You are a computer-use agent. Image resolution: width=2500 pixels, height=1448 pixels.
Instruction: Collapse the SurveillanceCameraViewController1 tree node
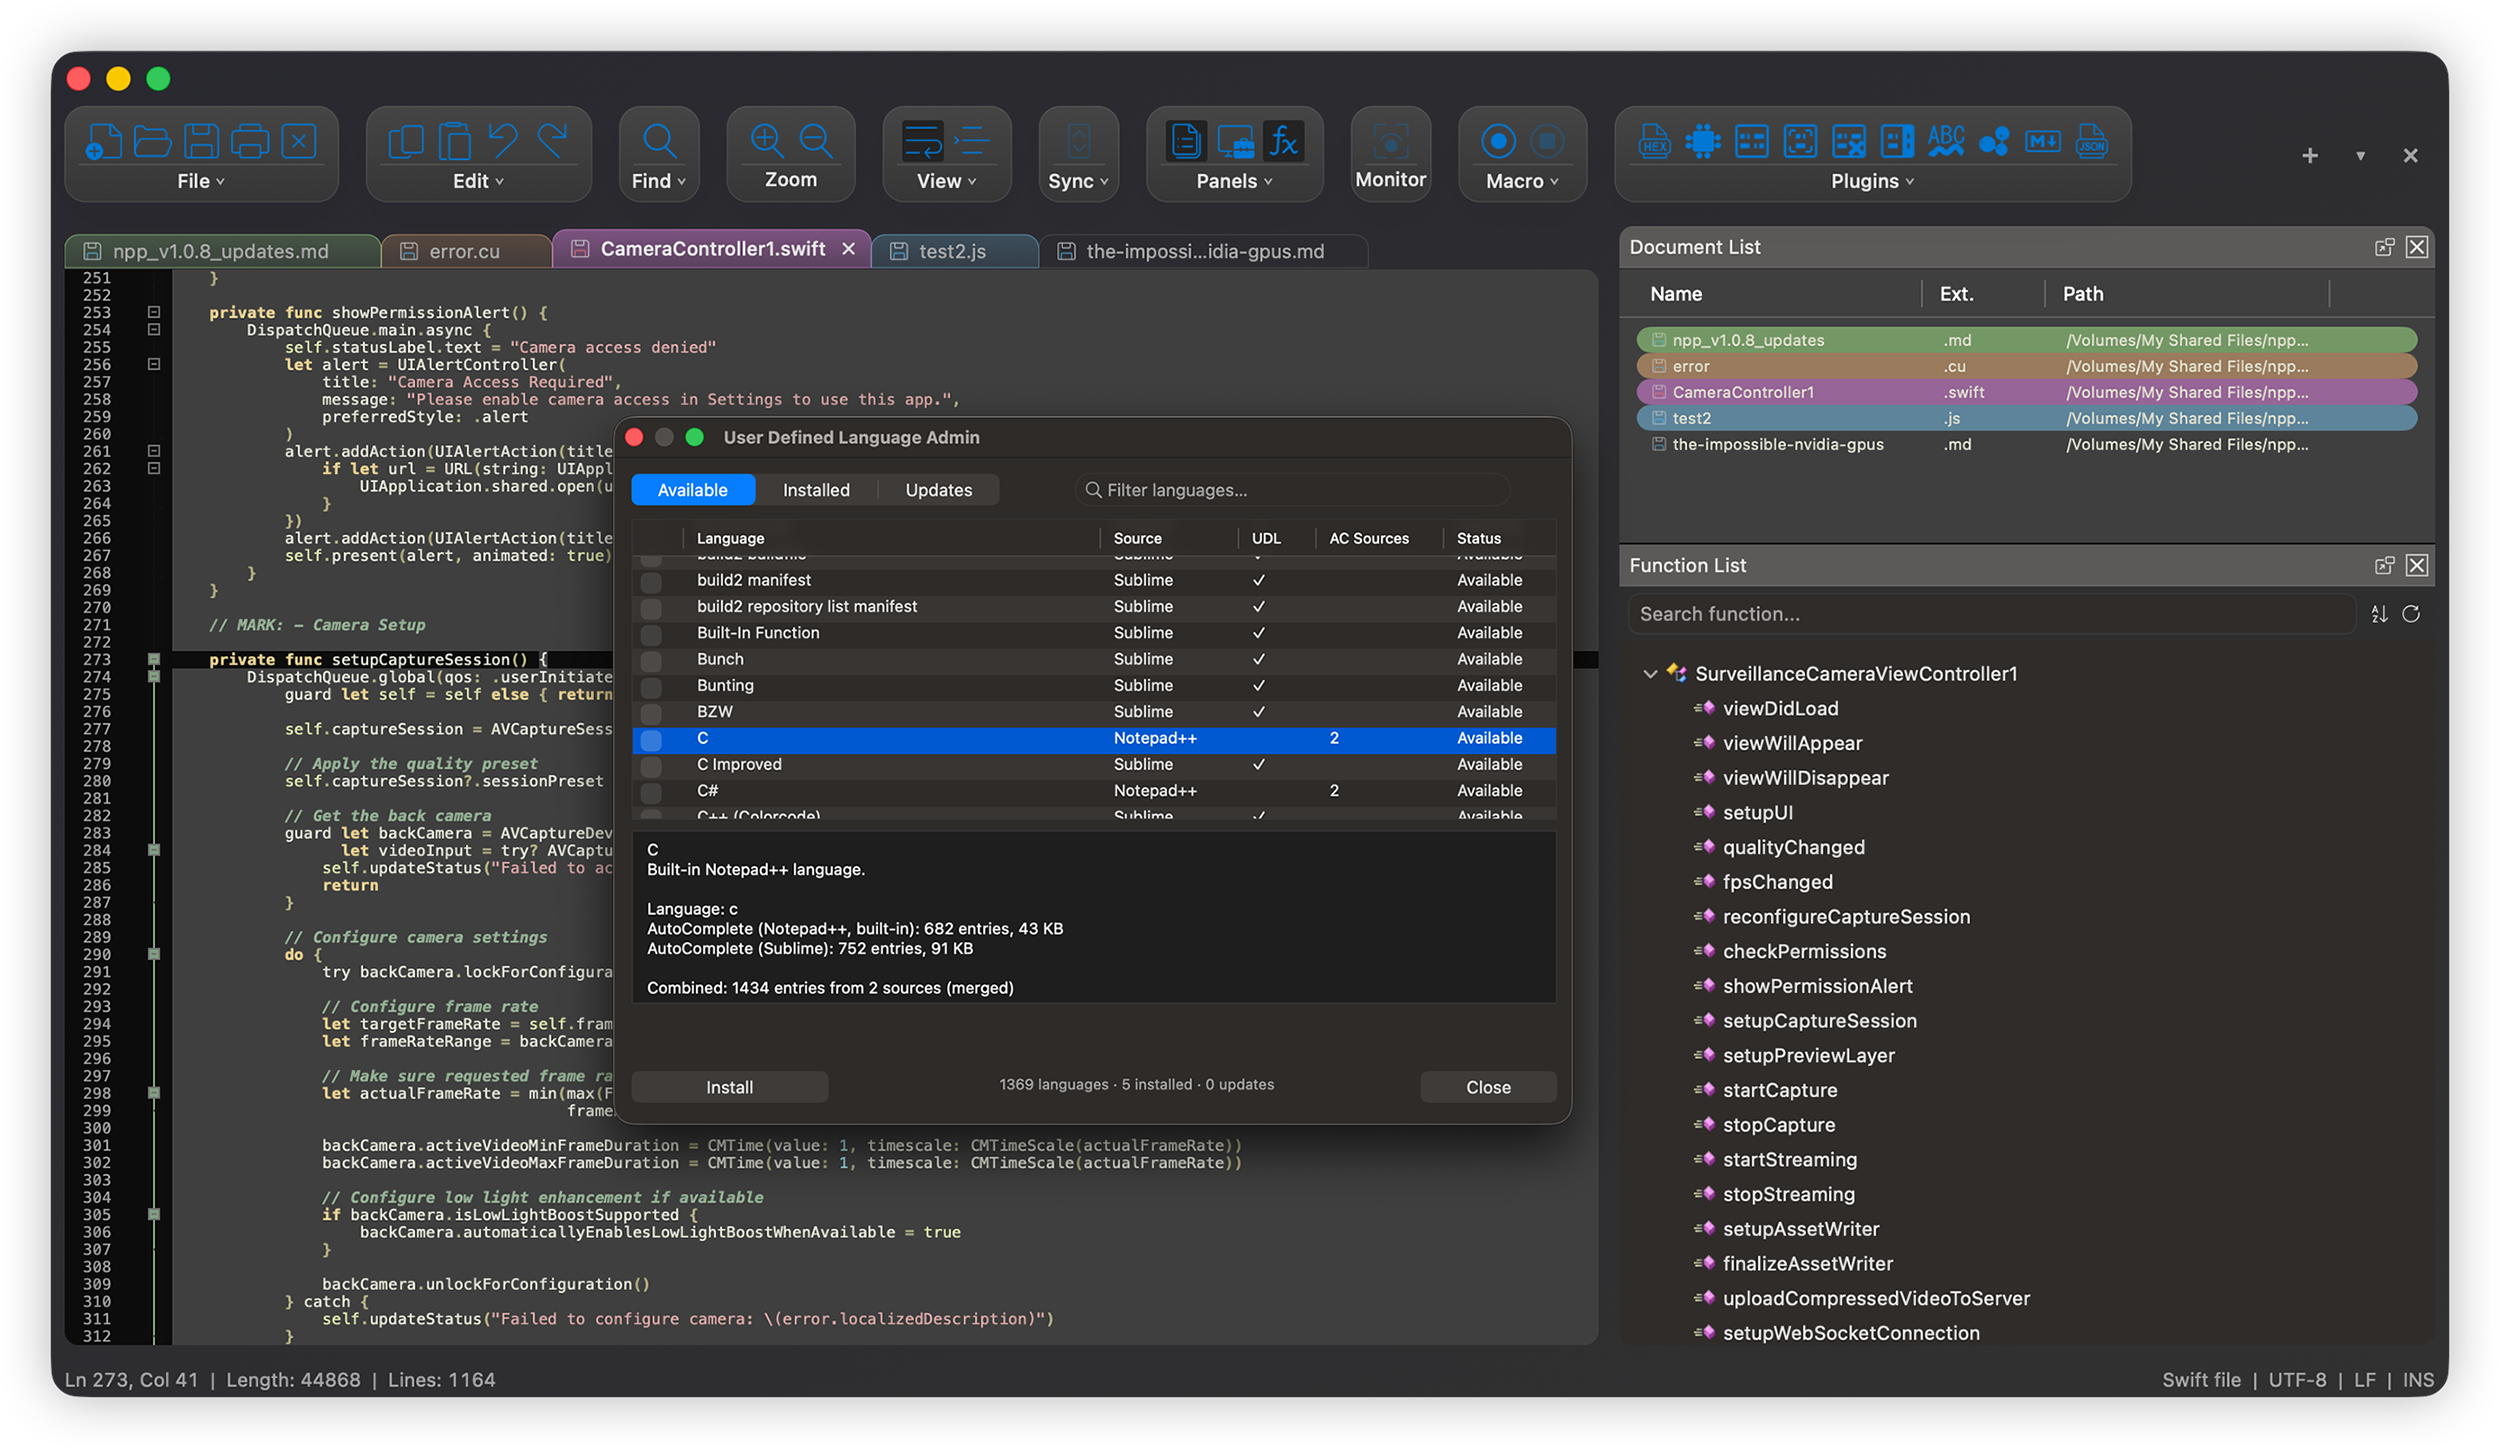tap(1650, 674)
